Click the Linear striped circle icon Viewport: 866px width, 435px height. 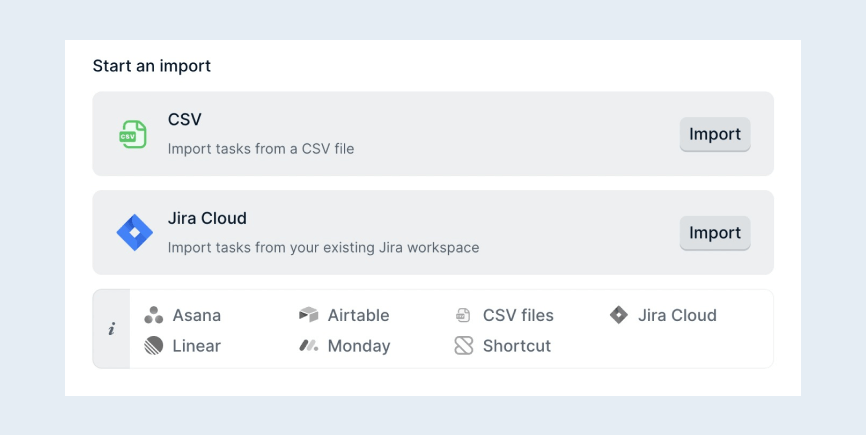(x=154, y=346)
